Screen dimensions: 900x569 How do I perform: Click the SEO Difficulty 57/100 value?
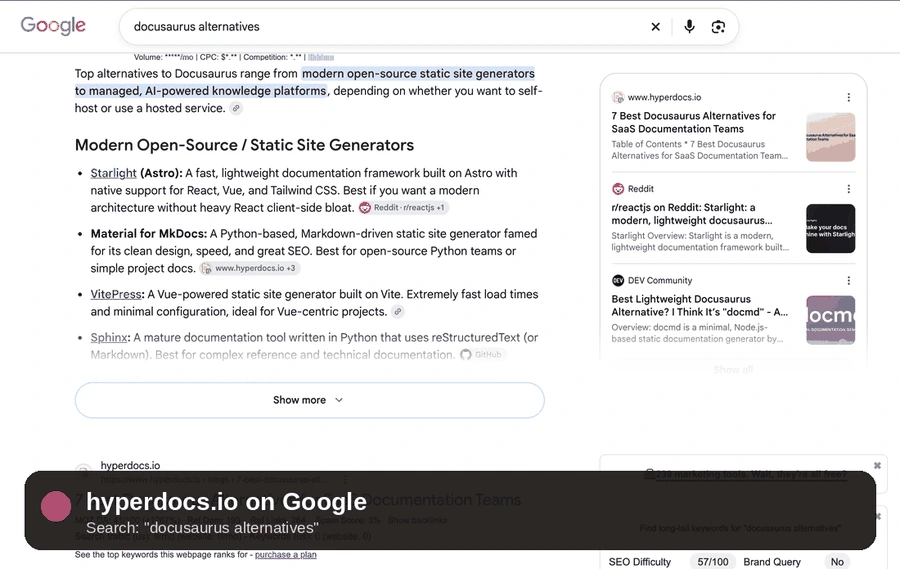712,562
